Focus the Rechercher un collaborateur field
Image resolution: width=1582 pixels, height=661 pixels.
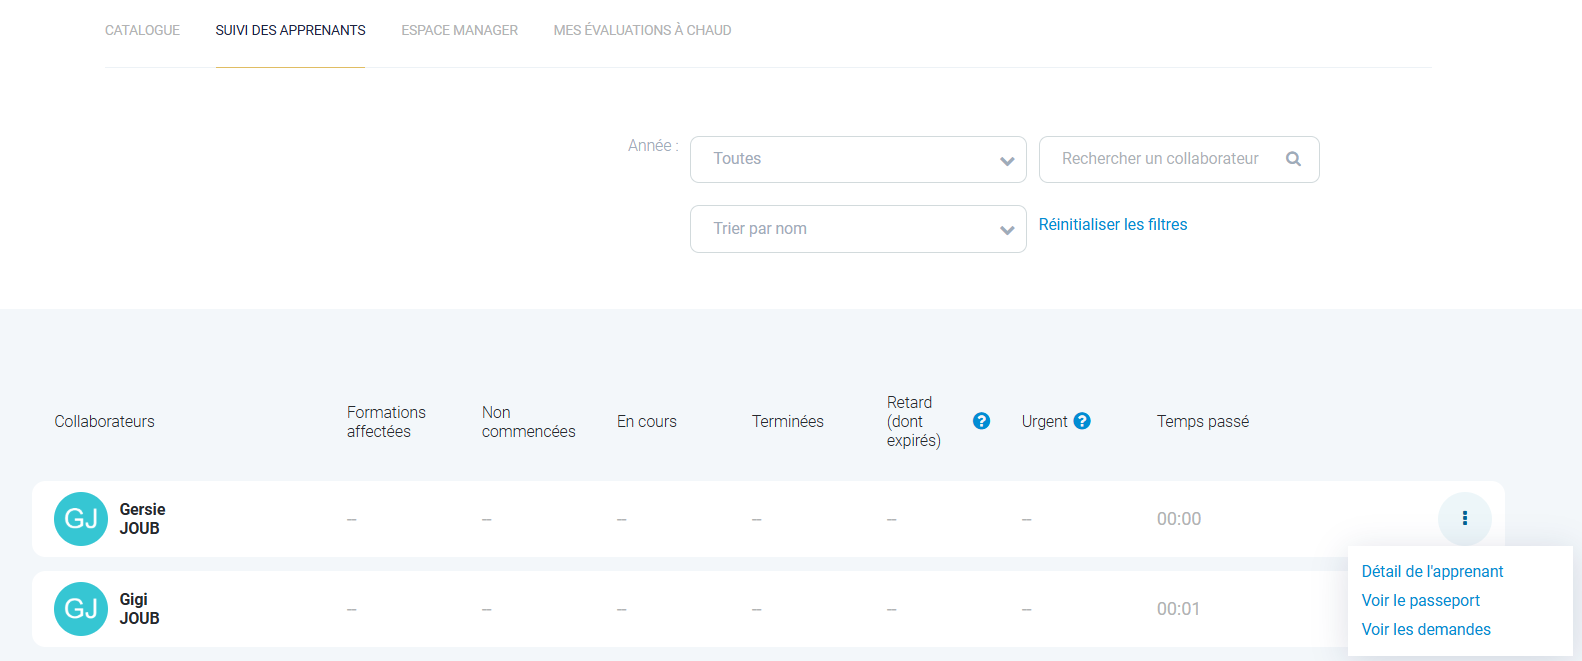pos(1160,159)
